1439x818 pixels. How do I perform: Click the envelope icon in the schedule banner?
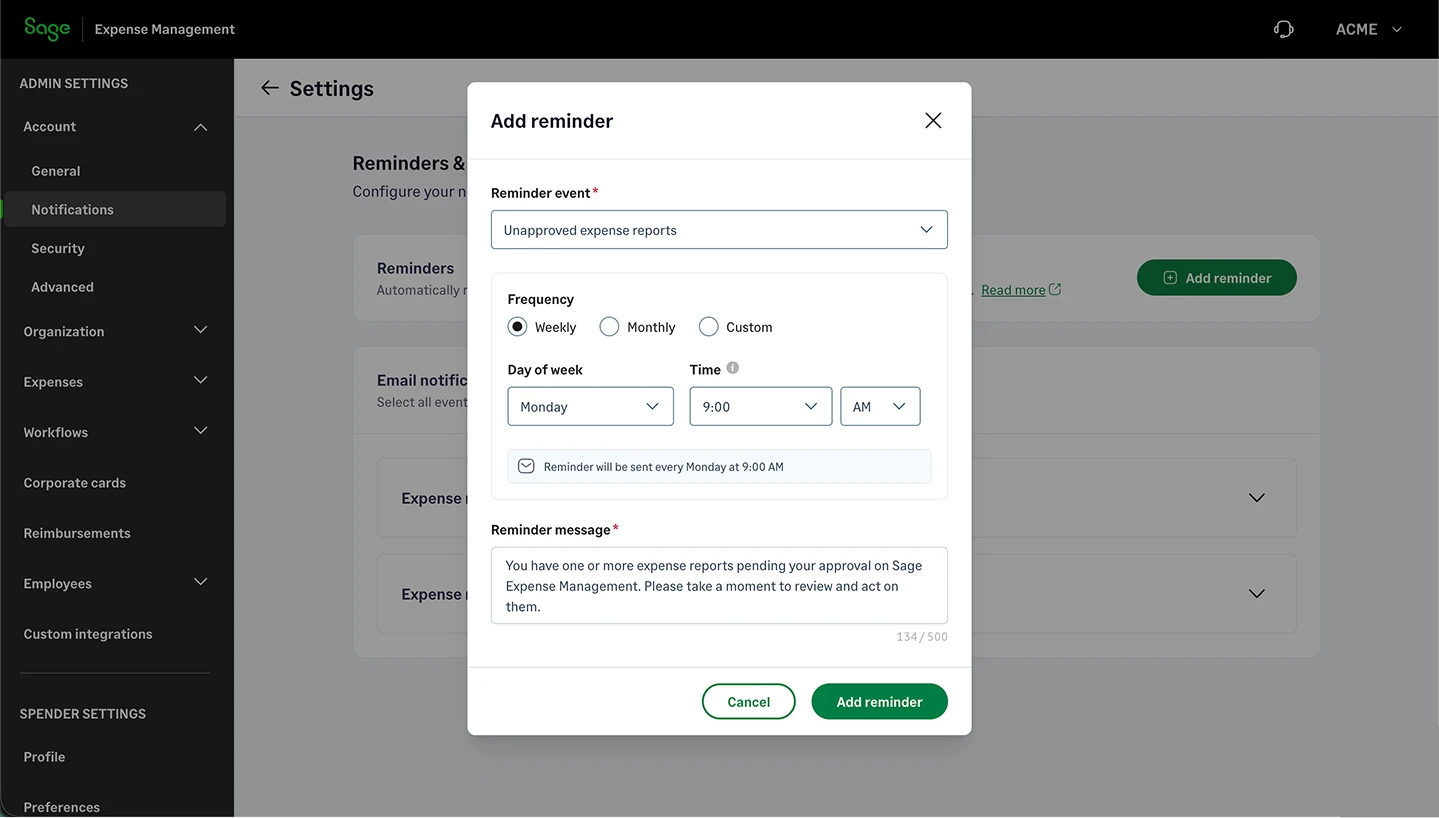click(526, 466)
